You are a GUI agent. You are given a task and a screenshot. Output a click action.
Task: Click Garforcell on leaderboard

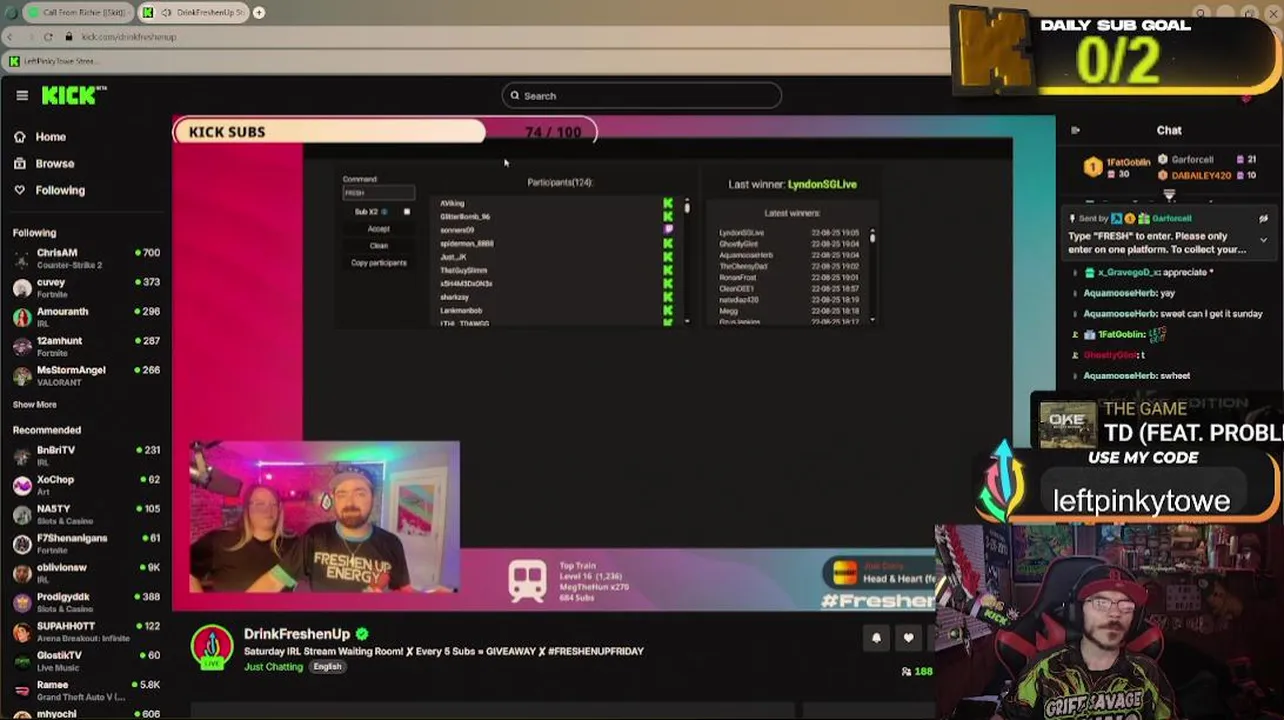pyautogui.click(x=1192, y=160)
